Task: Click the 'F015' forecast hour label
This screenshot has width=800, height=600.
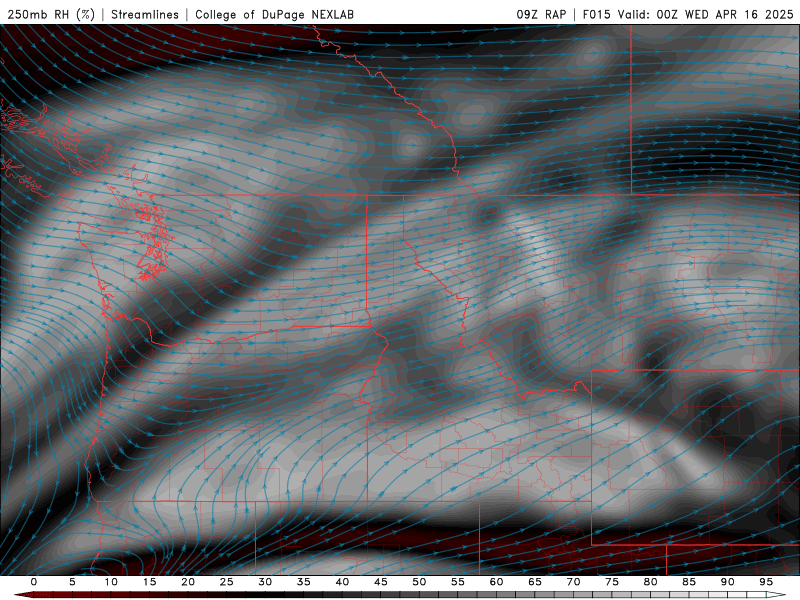Action: point(596,14)
